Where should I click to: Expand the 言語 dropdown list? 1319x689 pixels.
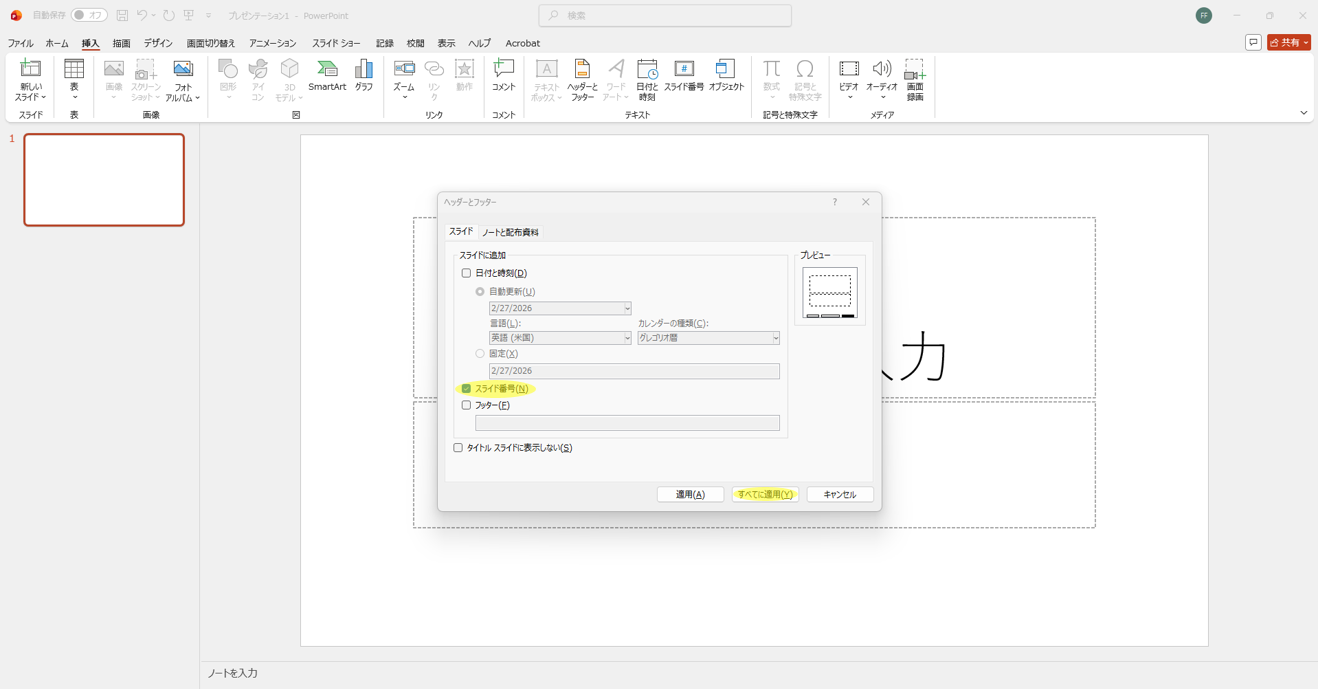(x=627, y=339)
